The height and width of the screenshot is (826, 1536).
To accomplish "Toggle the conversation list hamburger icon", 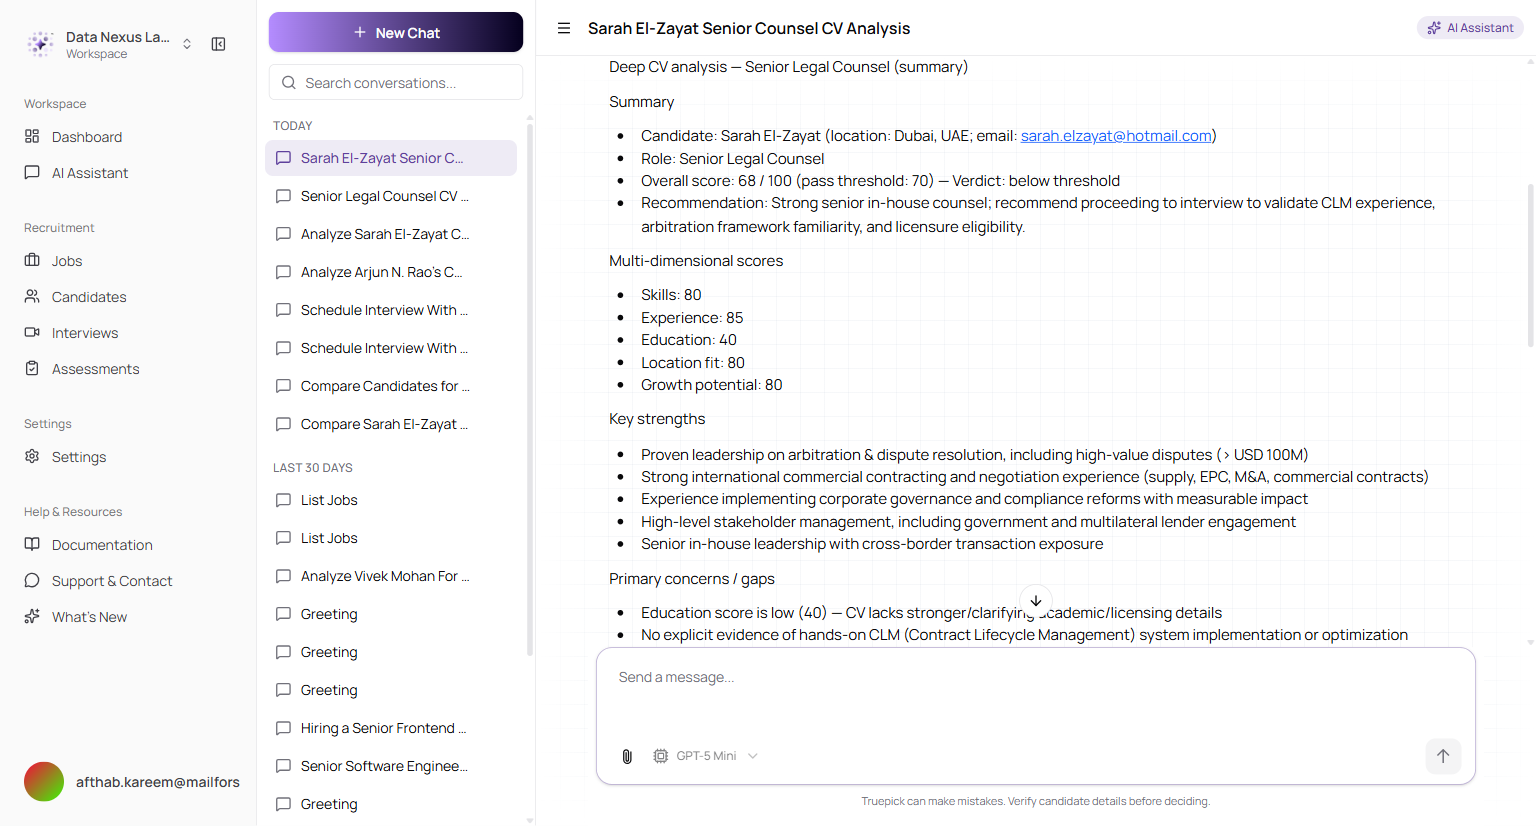I will tap(564, 28).
